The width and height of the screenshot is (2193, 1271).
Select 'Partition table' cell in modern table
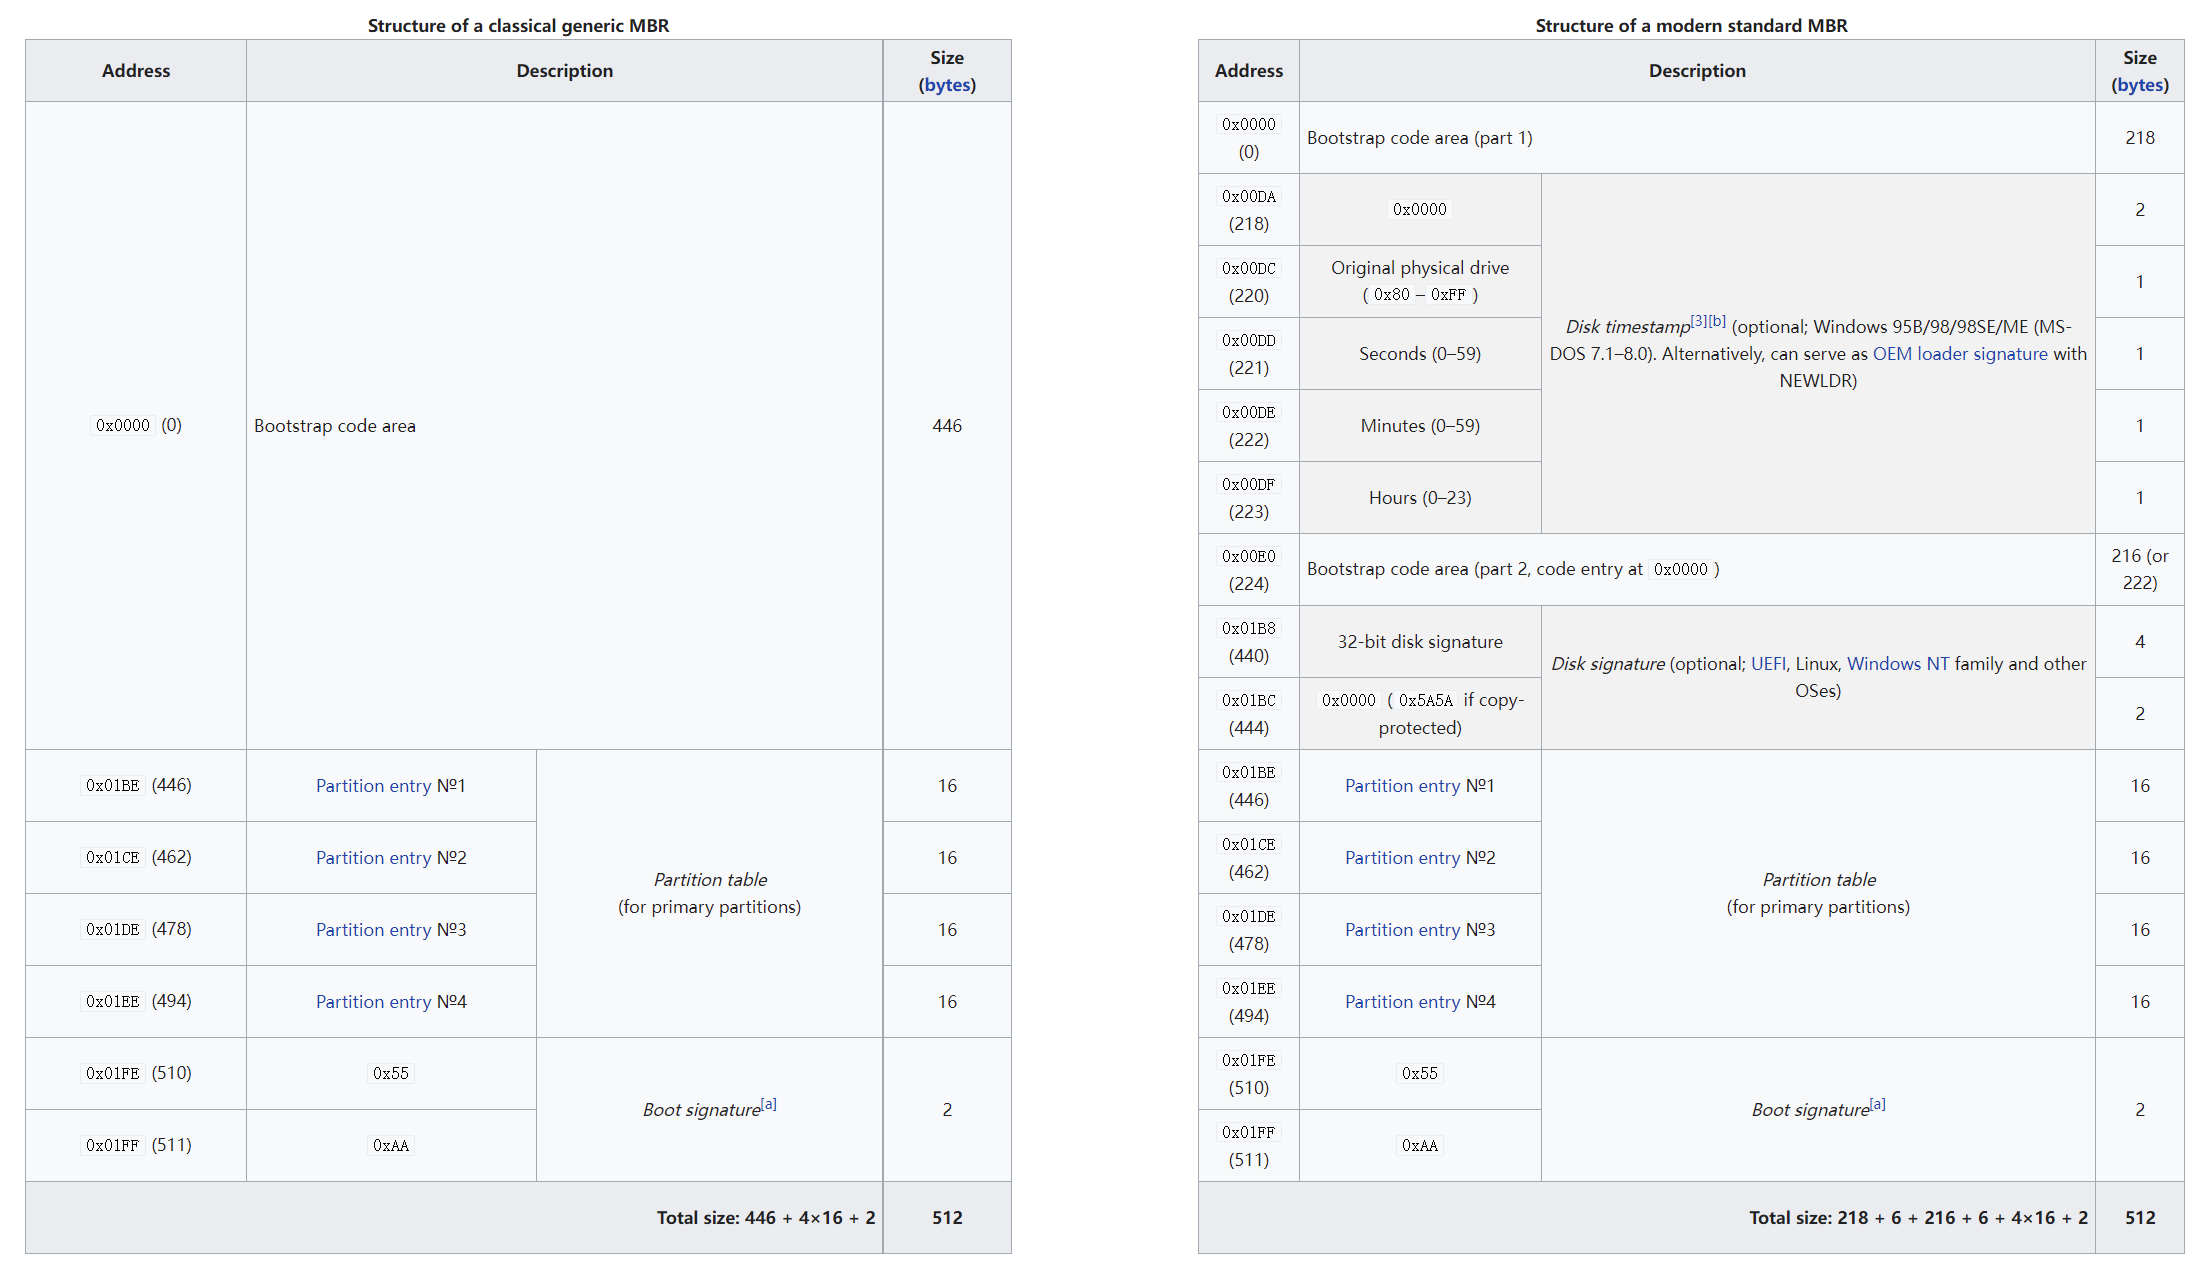(1818, 894)
